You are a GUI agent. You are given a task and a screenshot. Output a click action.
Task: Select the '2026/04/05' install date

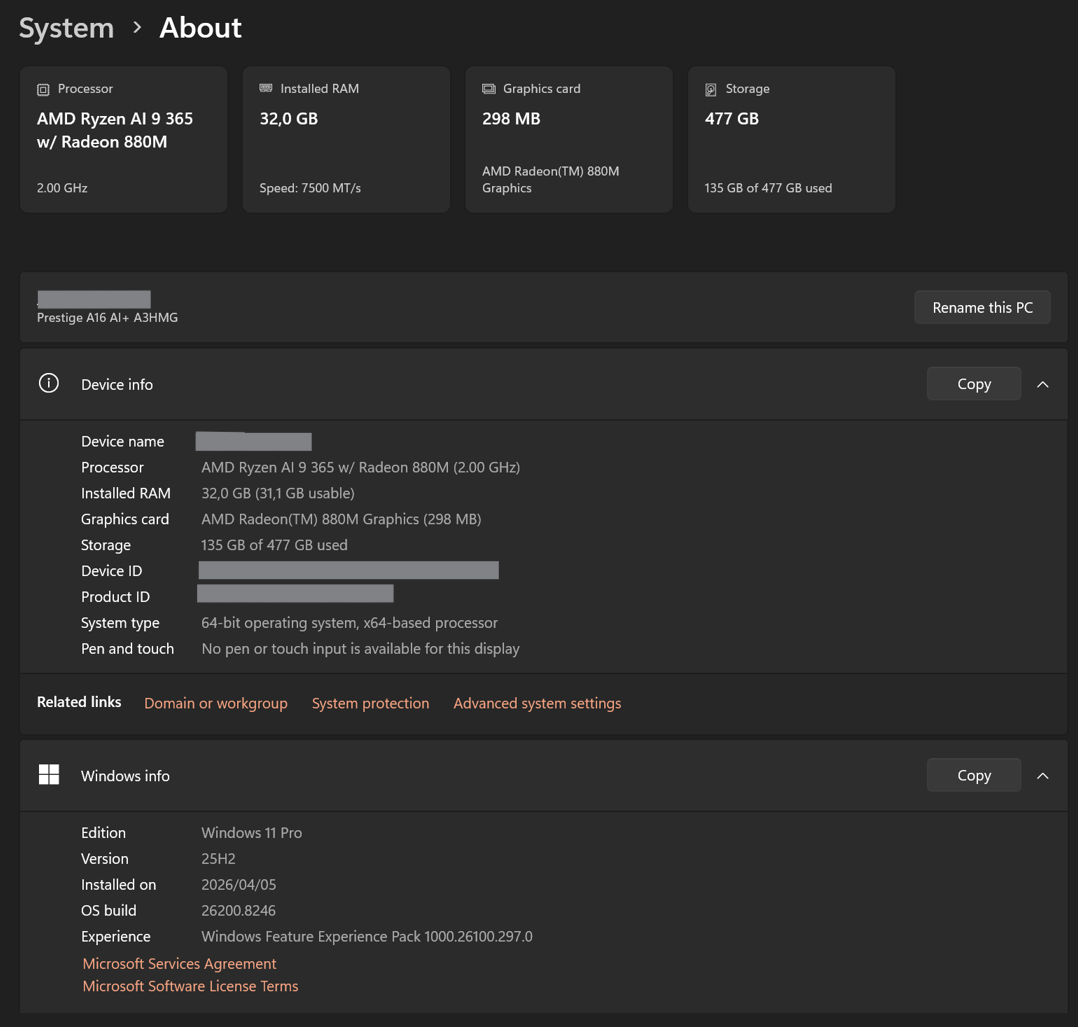[239, 885]
